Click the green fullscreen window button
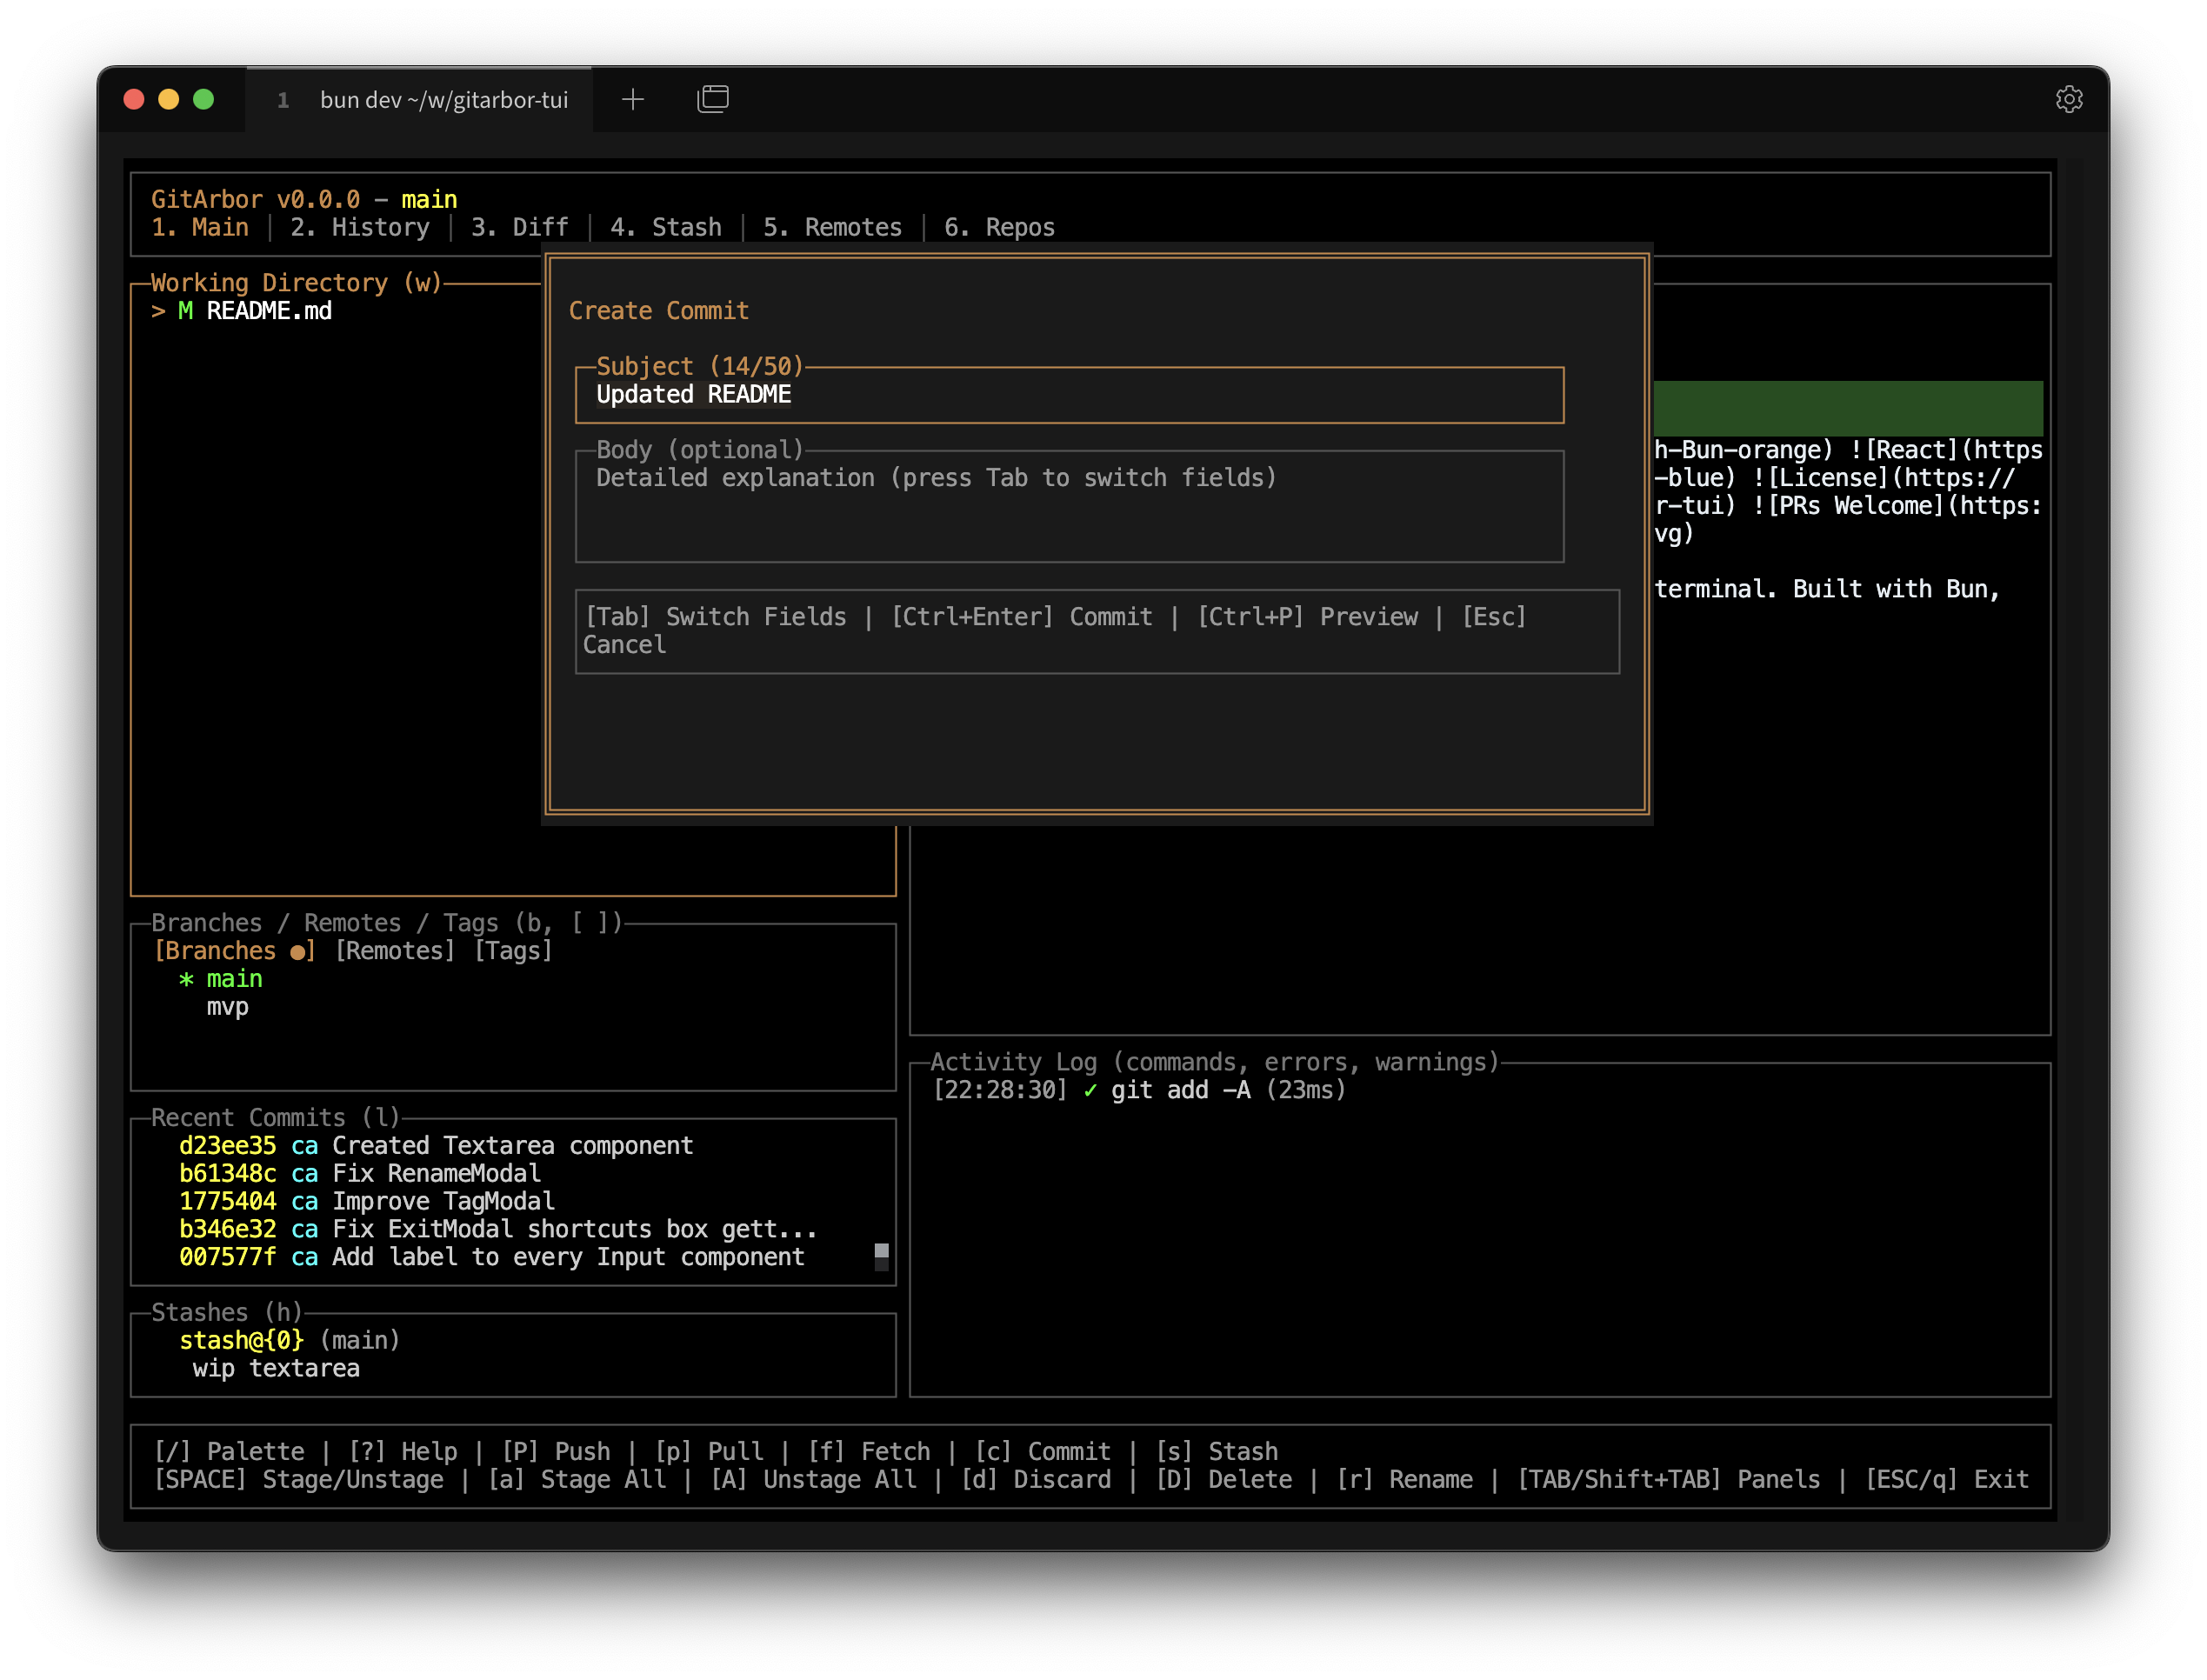 (x=203, y=99)
